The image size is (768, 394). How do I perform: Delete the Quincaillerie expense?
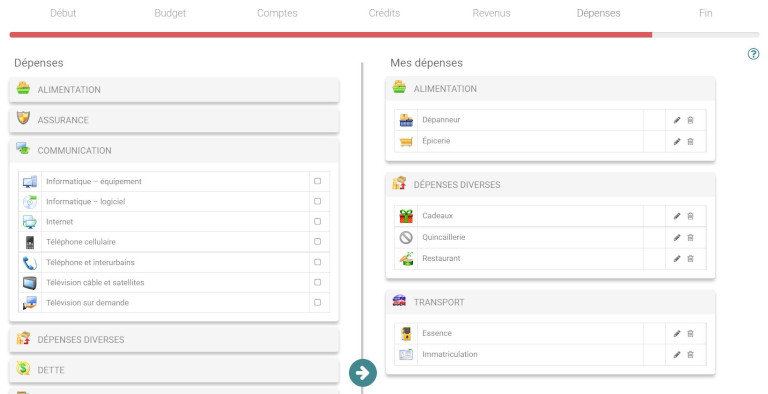click(691, 238)
